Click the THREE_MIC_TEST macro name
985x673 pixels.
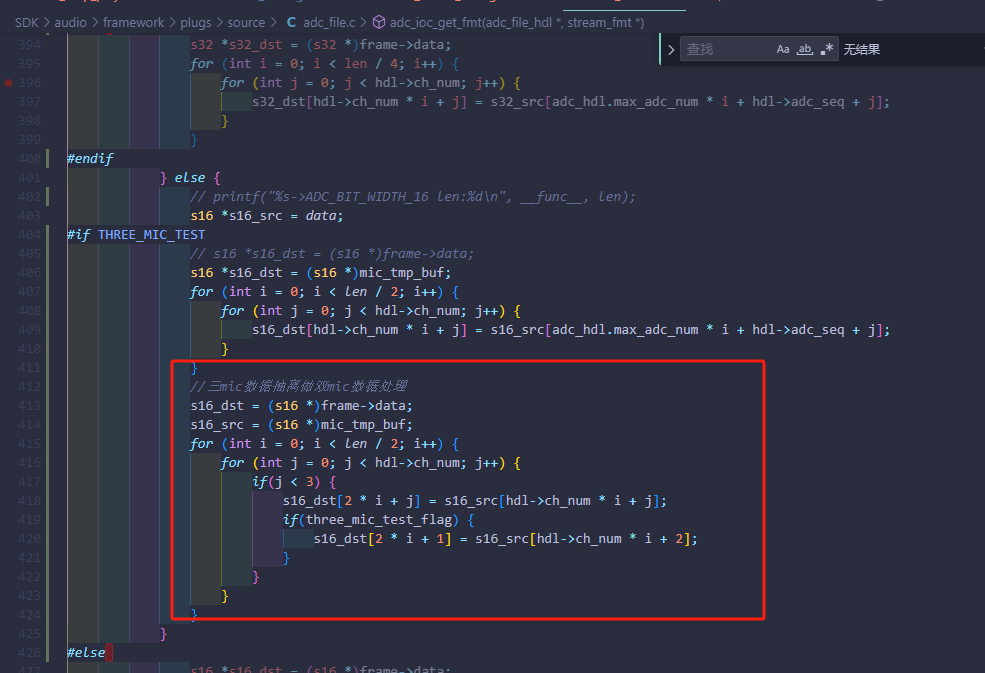(151, 234)
